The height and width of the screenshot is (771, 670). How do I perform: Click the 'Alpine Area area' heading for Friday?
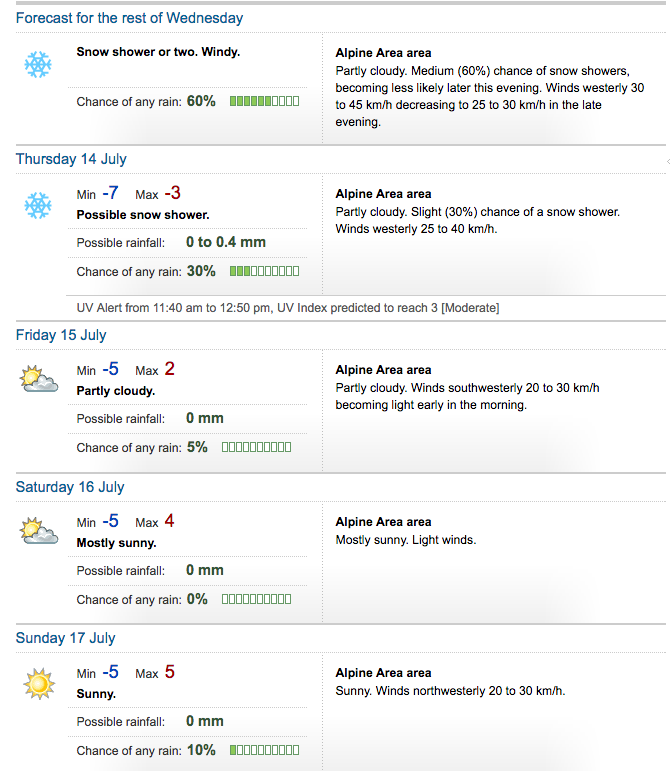pos(383,370)
